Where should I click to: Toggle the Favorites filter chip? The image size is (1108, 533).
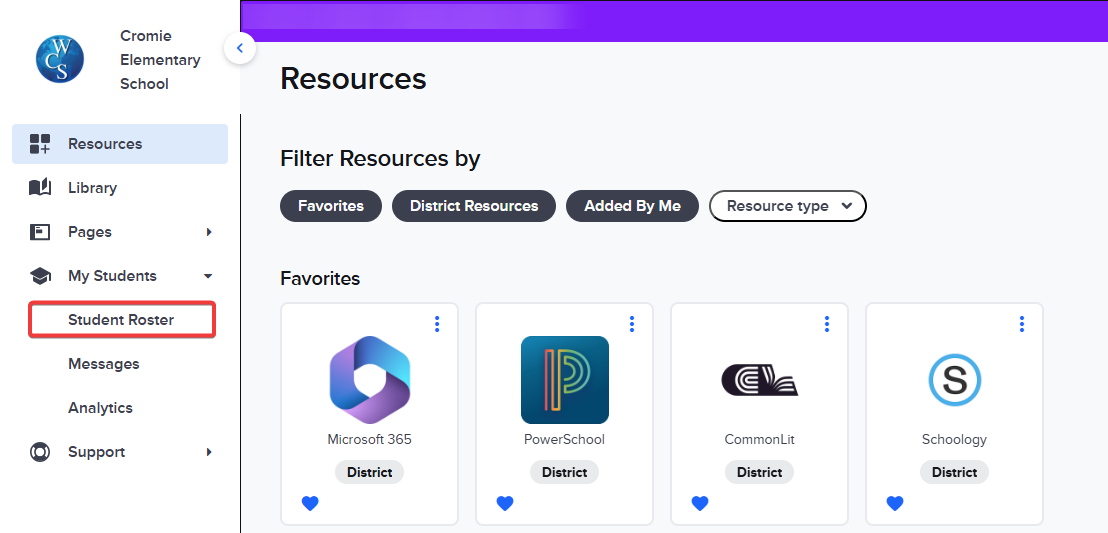point(331,206)
